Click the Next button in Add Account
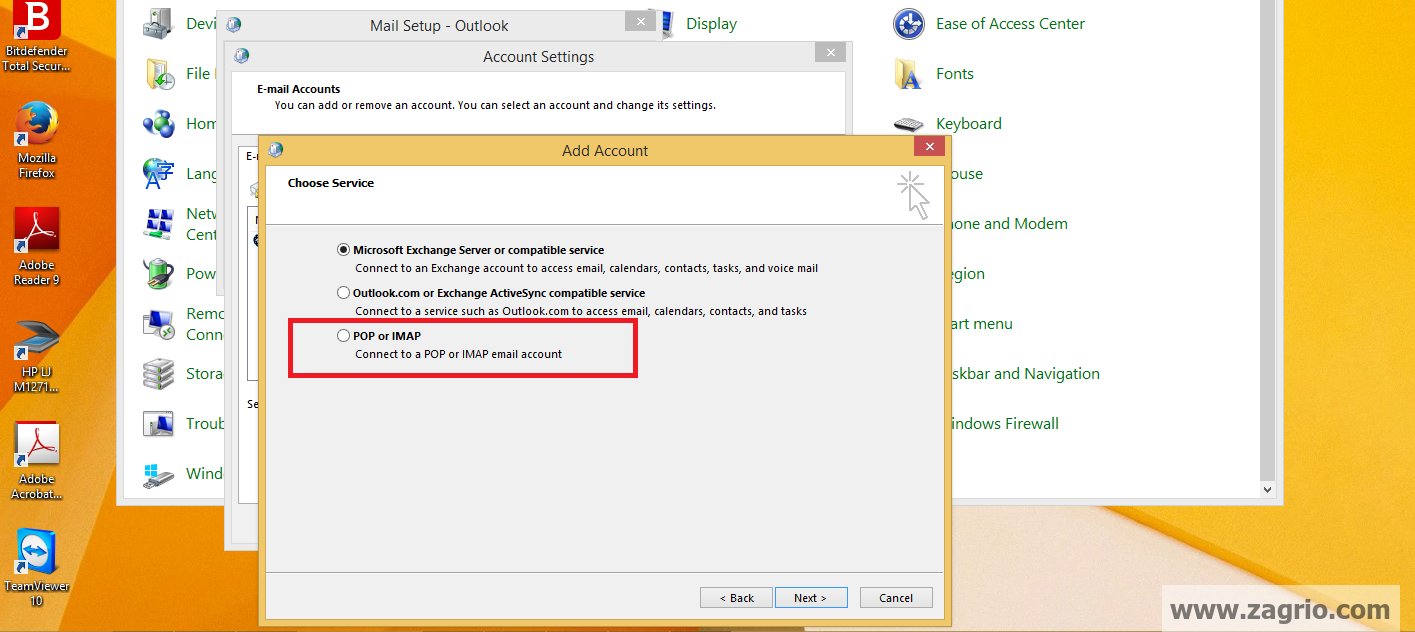Viewport: 1415px width, 632px height. tap(811, 597)
